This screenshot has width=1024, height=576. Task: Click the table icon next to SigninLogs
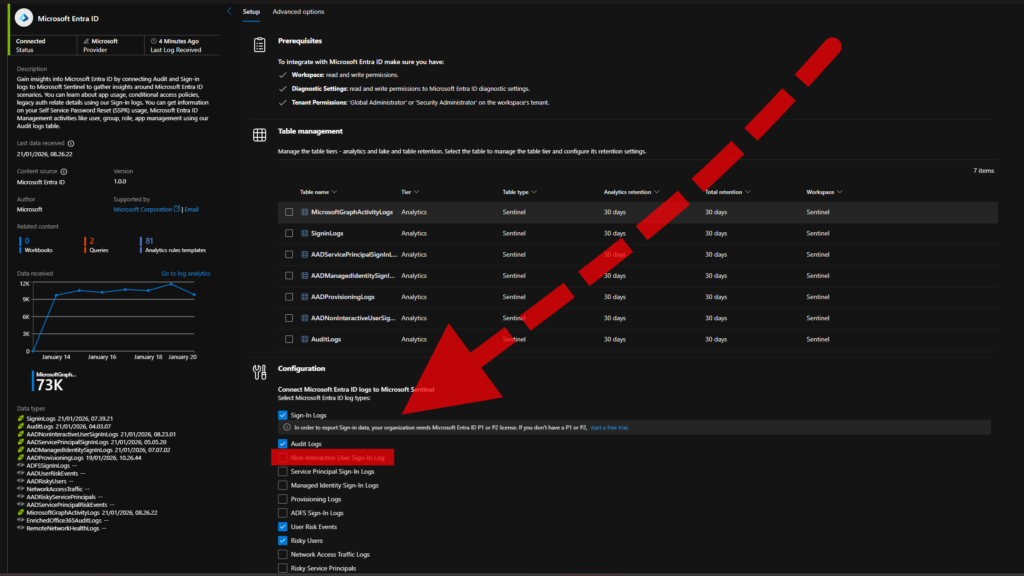[x=304, y=233]
